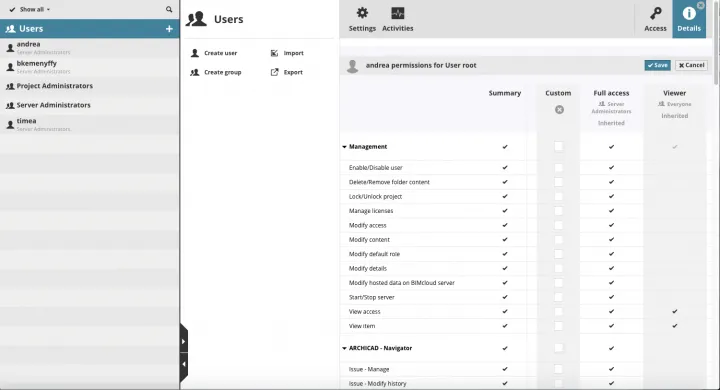Screen dimensions: 720x390
Task: Add new user with plus icon
Action: tap(169, 28)
